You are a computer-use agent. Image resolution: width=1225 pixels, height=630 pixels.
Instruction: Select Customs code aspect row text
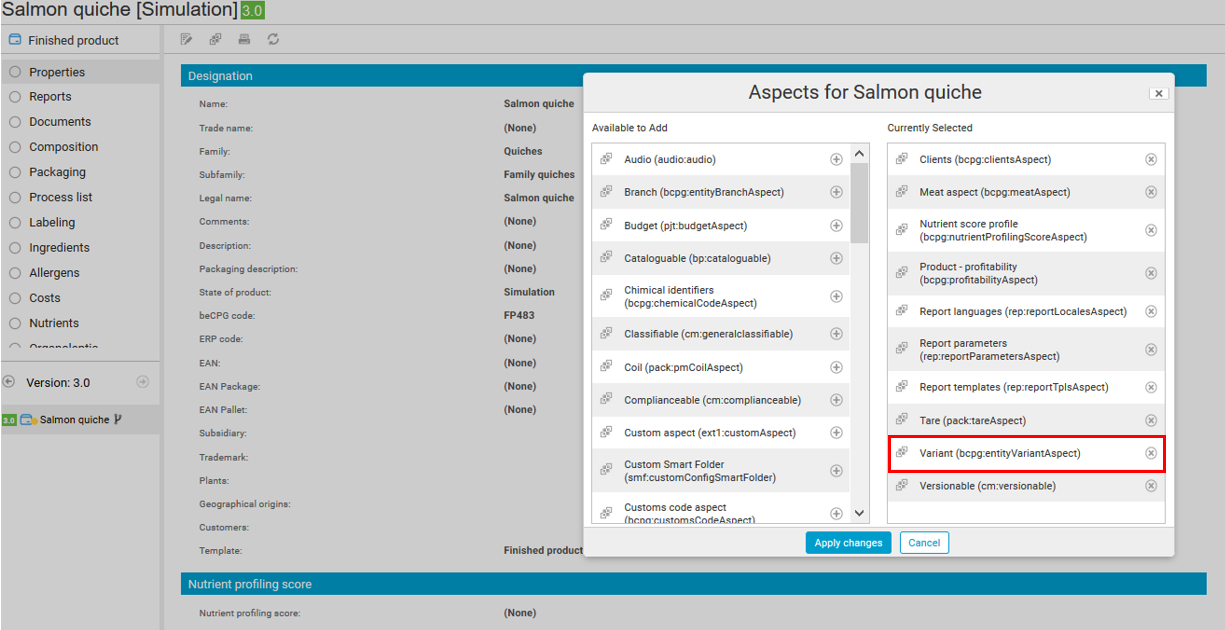[x=689, y=513]
